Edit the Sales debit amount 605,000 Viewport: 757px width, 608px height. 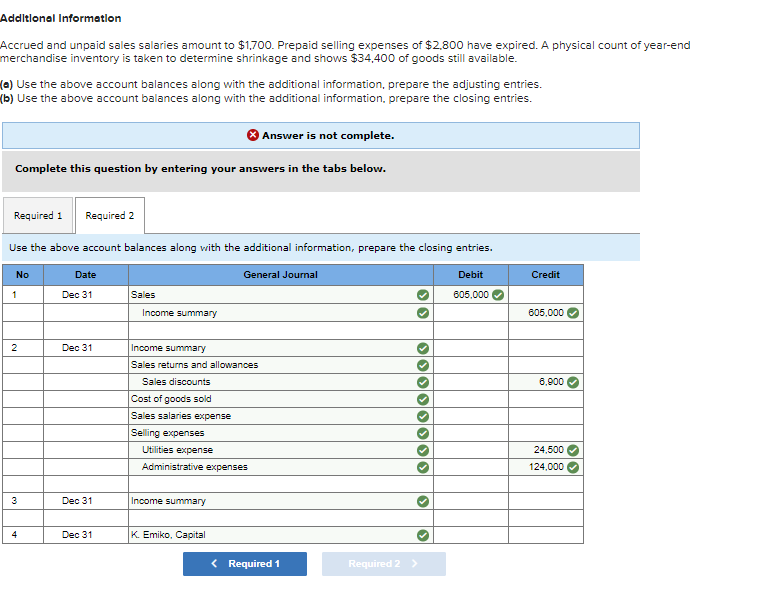(471, 295)
